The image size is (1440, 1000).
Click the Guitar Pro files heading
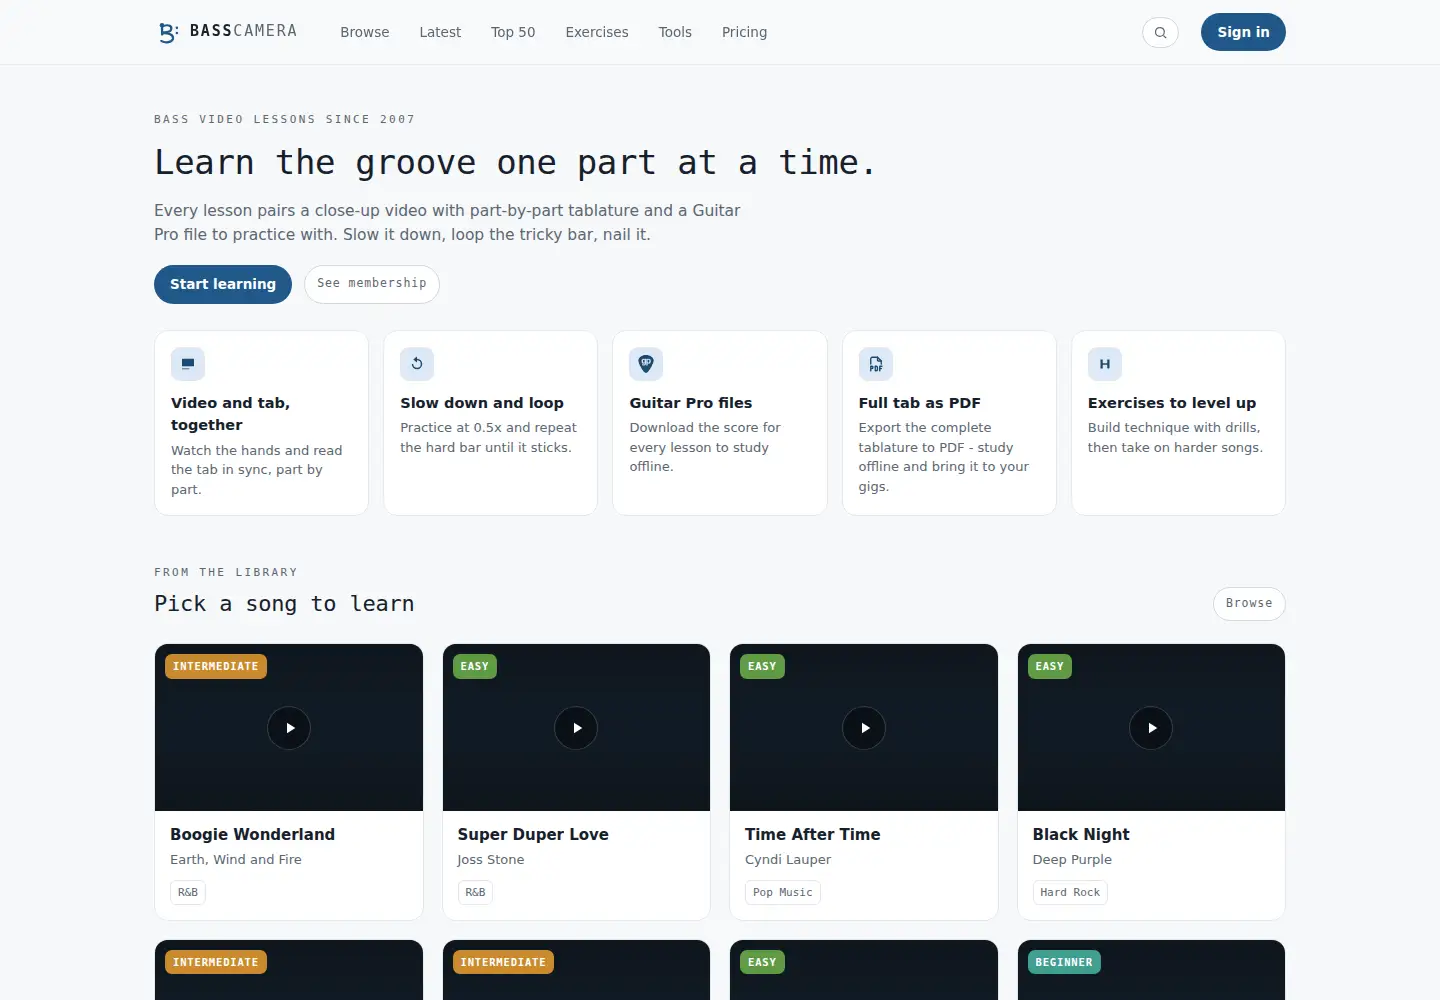point(691,403)
